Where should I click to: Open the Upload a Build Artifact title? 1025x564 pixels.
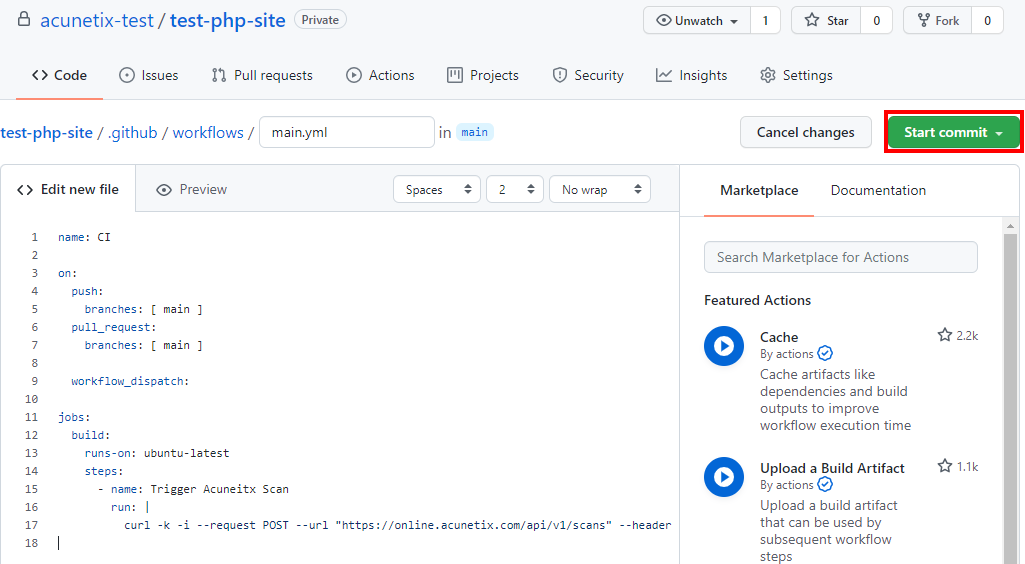(832, 468)
